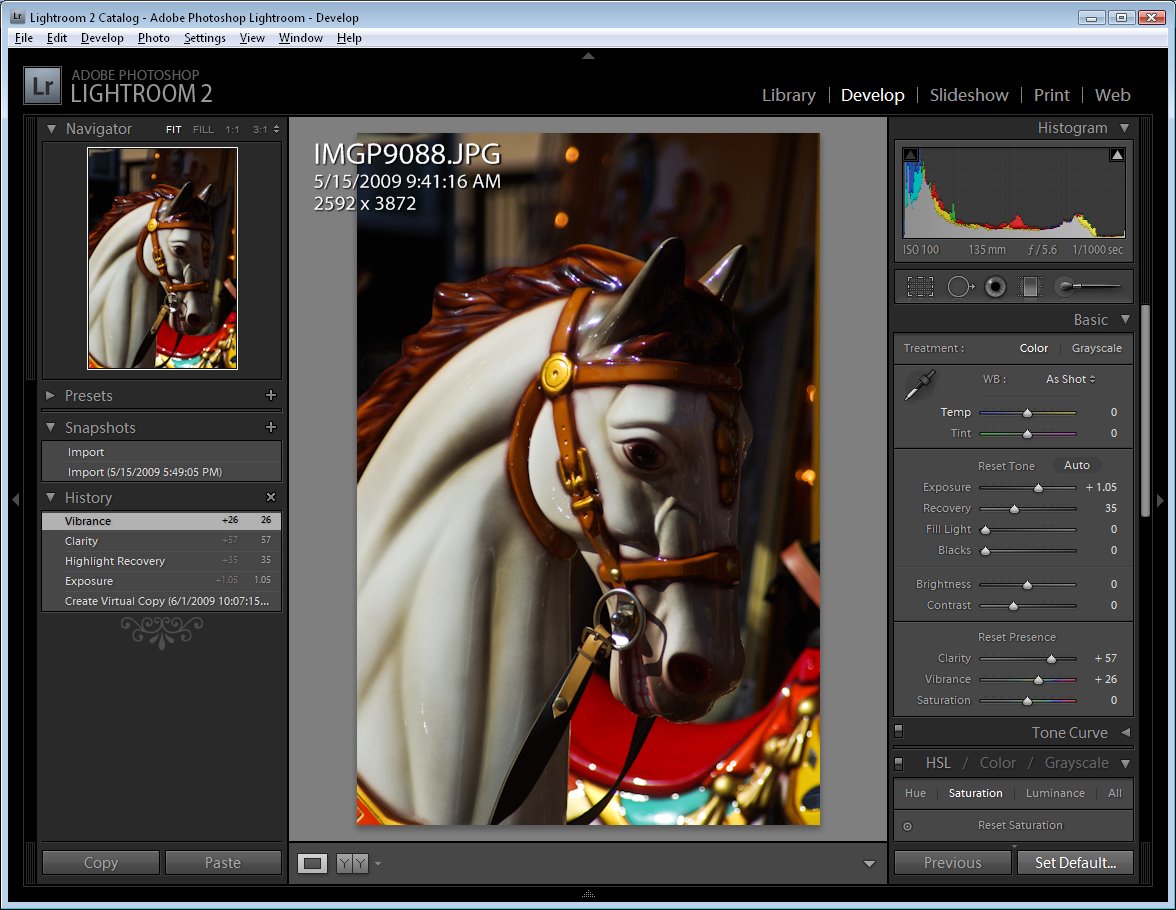The image size is (1176, 910).
Task: Click Reset Tone label
Action: coord(1006,466)
